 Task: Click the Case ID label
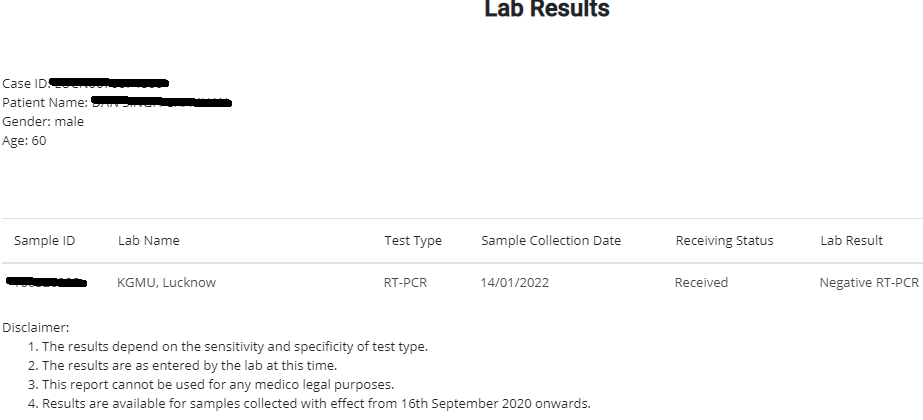24,84
